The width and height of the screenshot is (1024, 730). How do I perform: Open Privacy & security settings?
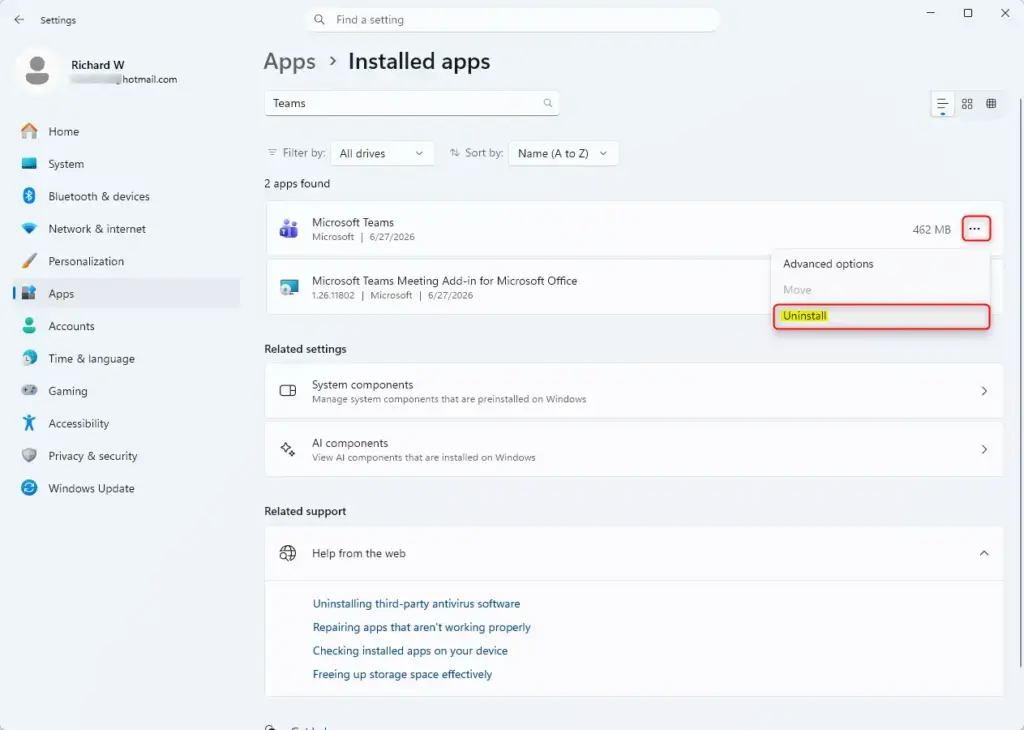pos(127,456)
